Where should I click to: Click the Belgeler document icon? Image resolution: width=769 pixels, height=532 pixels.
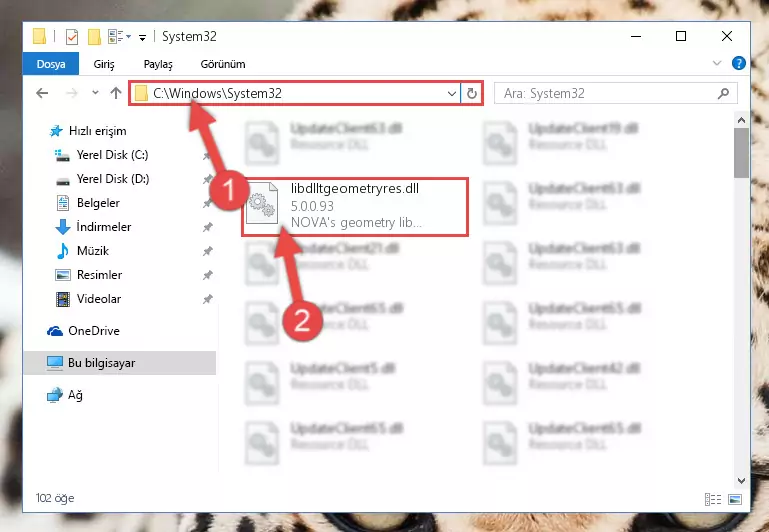coord(63,203)
